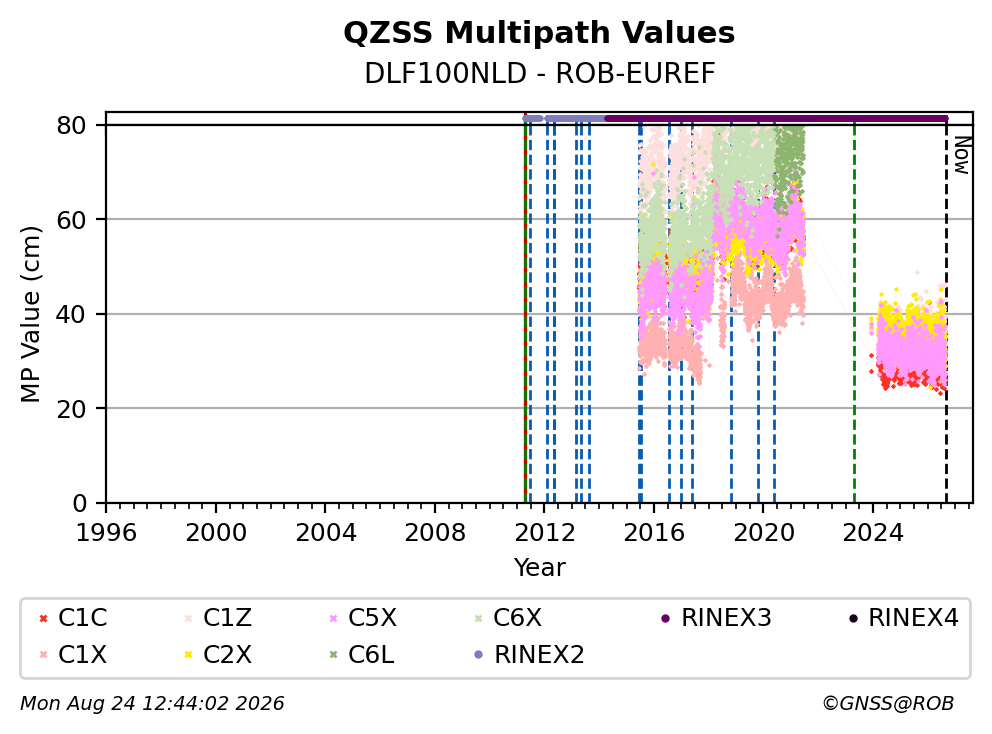Screen dimensions: 992x734
Task: Click the MP Value (cm) axis label
Action: tap(30, 314)
